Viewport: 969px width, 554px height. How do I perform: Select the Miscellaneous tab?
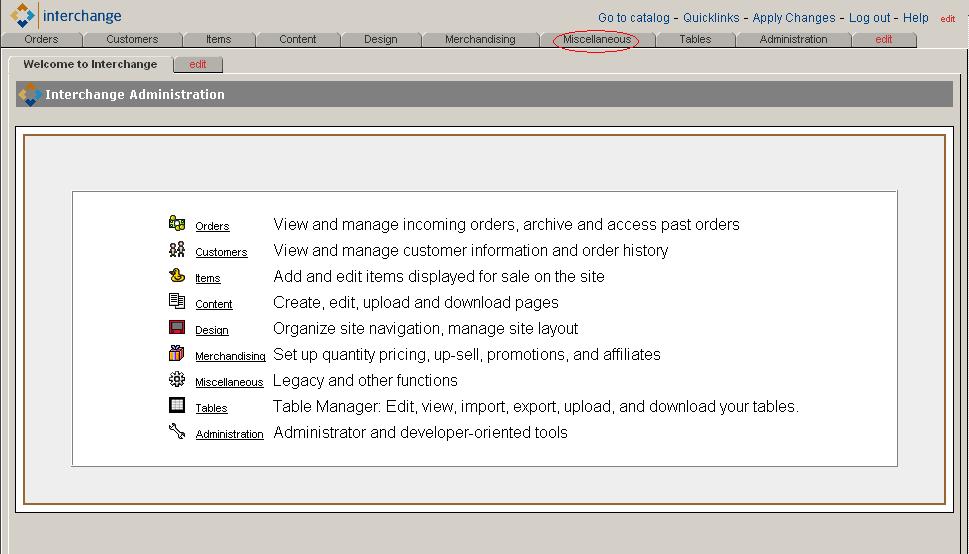(x=597, y=40)
